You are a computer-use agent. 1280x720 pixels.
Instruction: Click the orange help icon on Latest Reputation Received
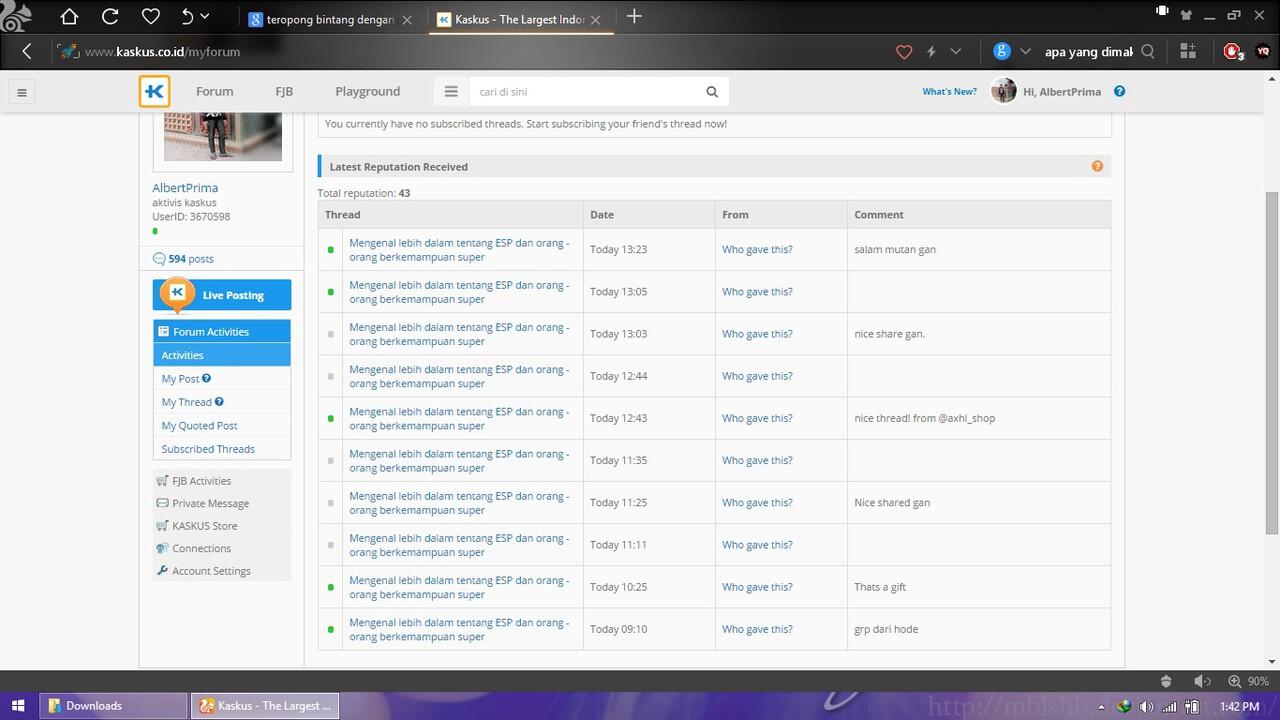click(x=1097, y=166)
